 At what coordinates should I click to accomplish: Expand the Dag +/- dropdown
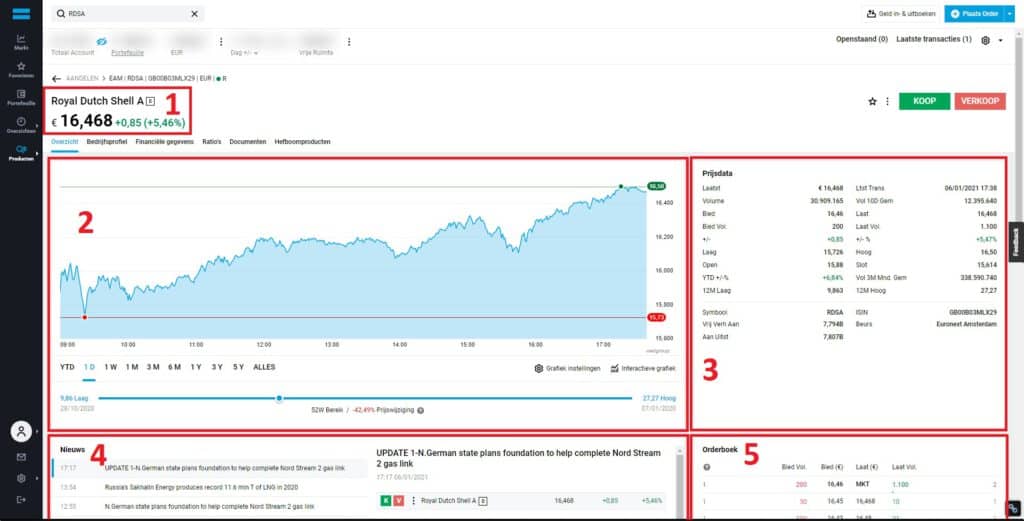tap(255, 53)
